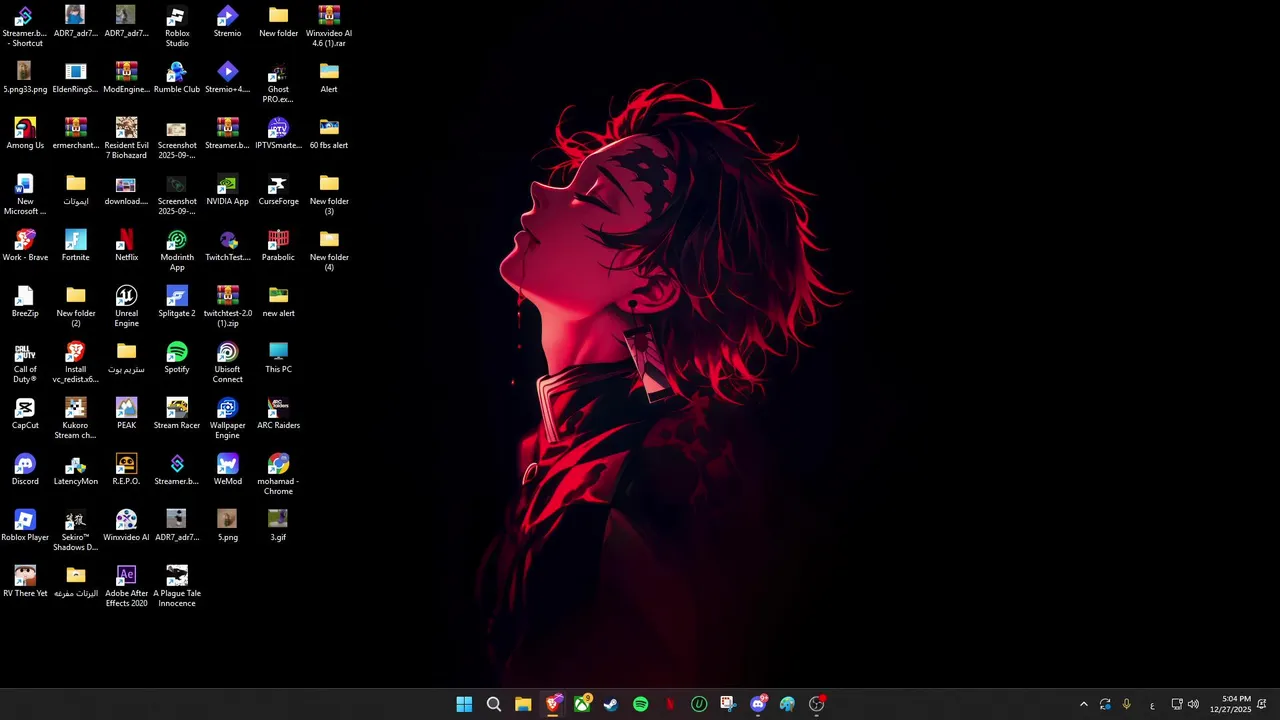The image size is (1280, 720).
Task: Select the 3.gif file thumbnail
Action: coord(278,526)
